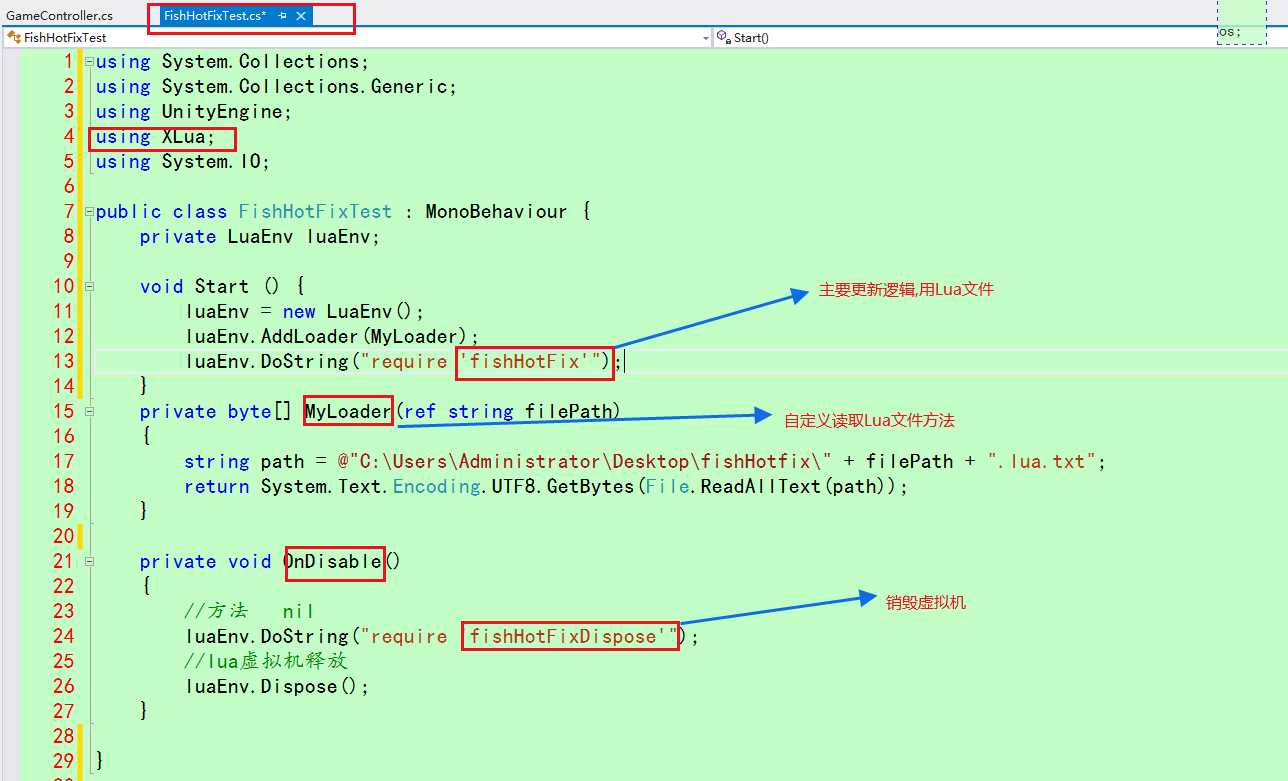Click the method icon beside Start() in navigation bar
The image size is (1288, 781).
click(723, 37)
